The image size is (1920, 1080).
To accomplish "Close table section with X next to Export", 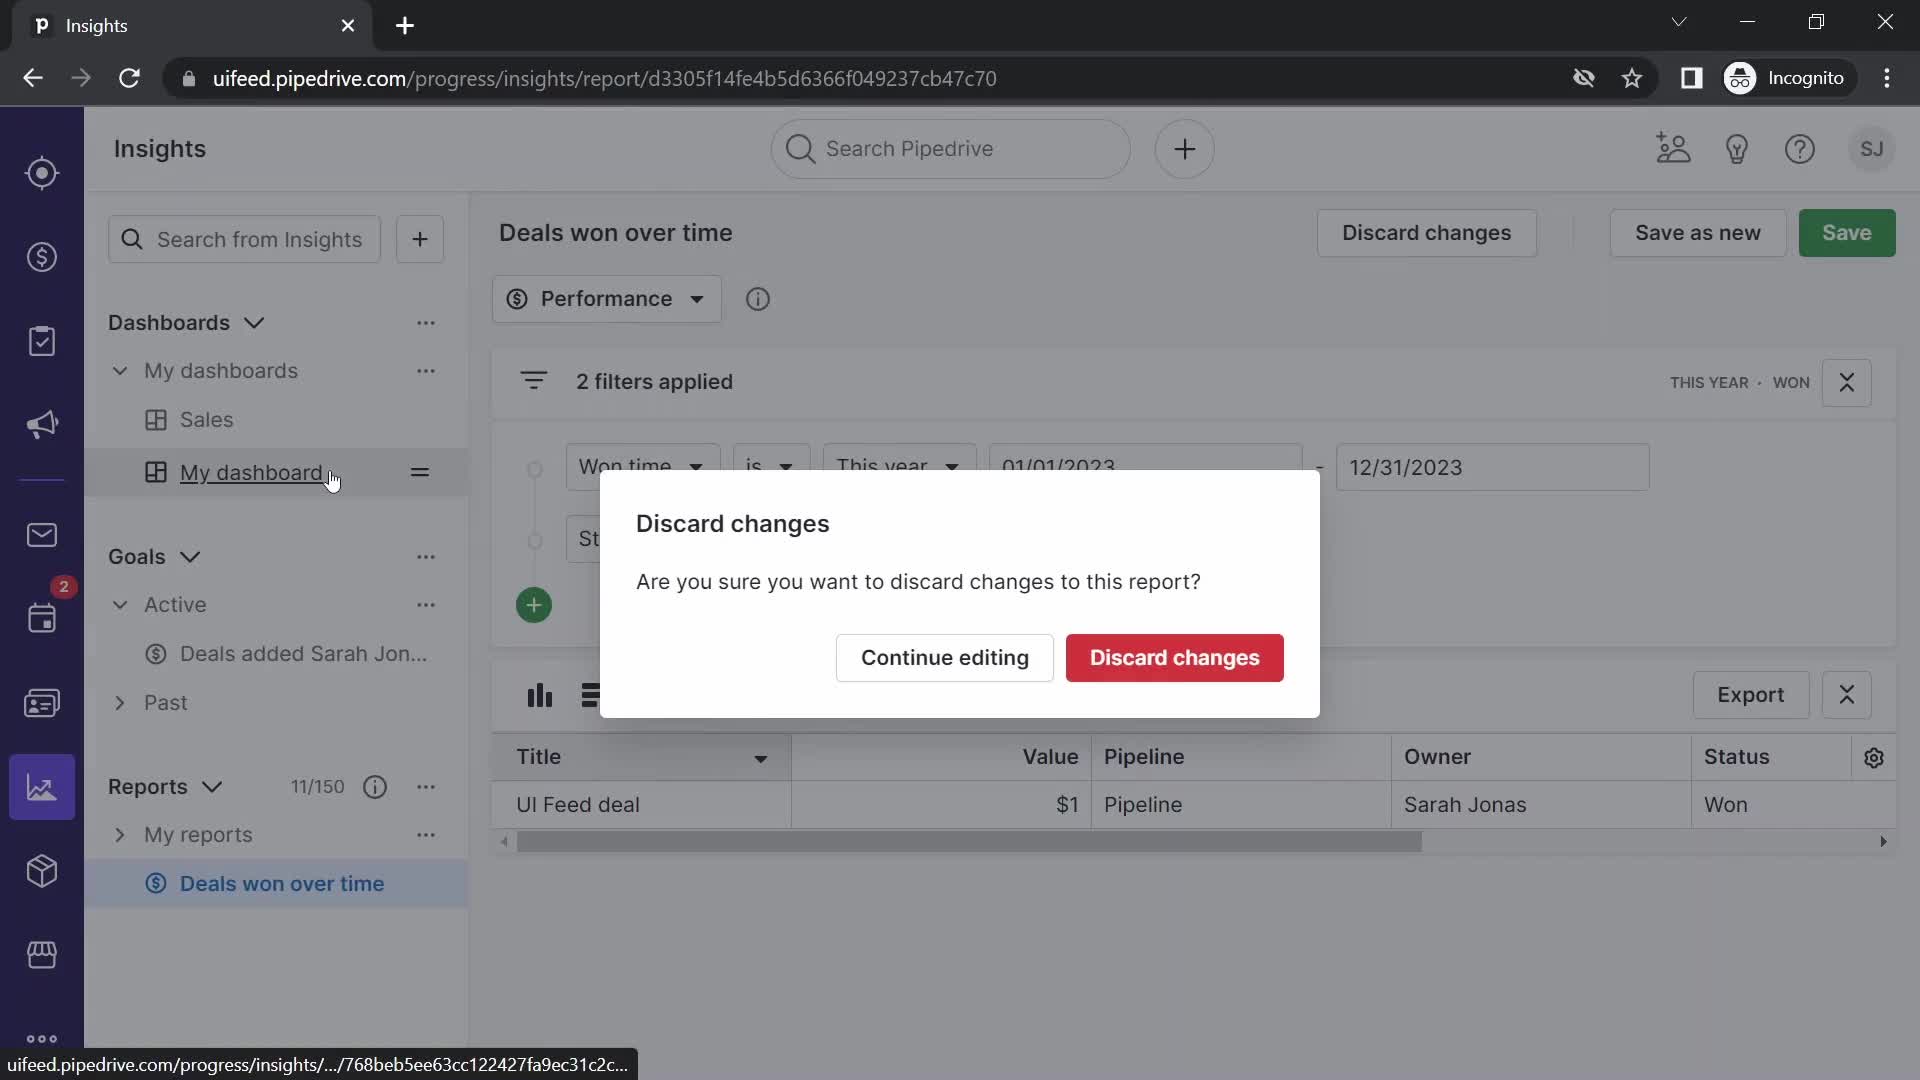I will point(1846,695).
